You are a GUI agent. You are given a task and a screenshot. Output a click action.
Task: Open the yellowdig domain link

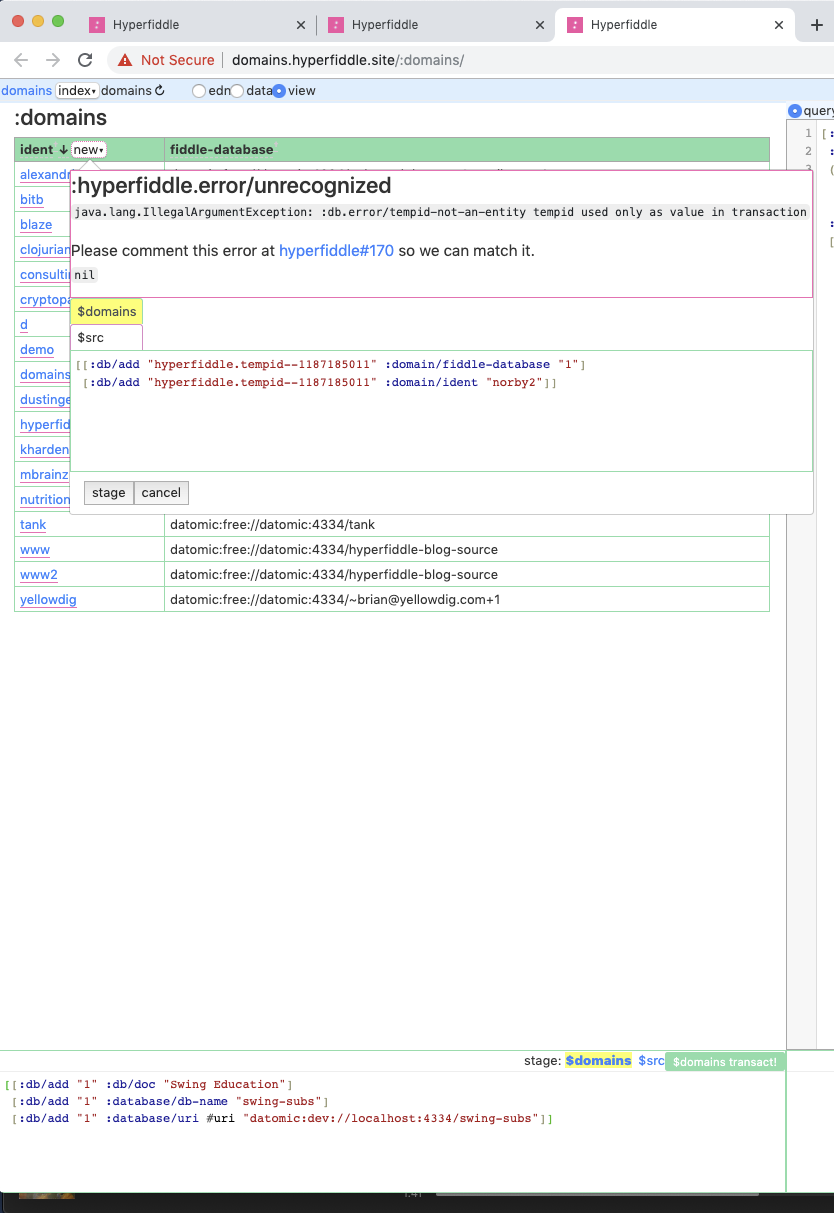point(48,600)
